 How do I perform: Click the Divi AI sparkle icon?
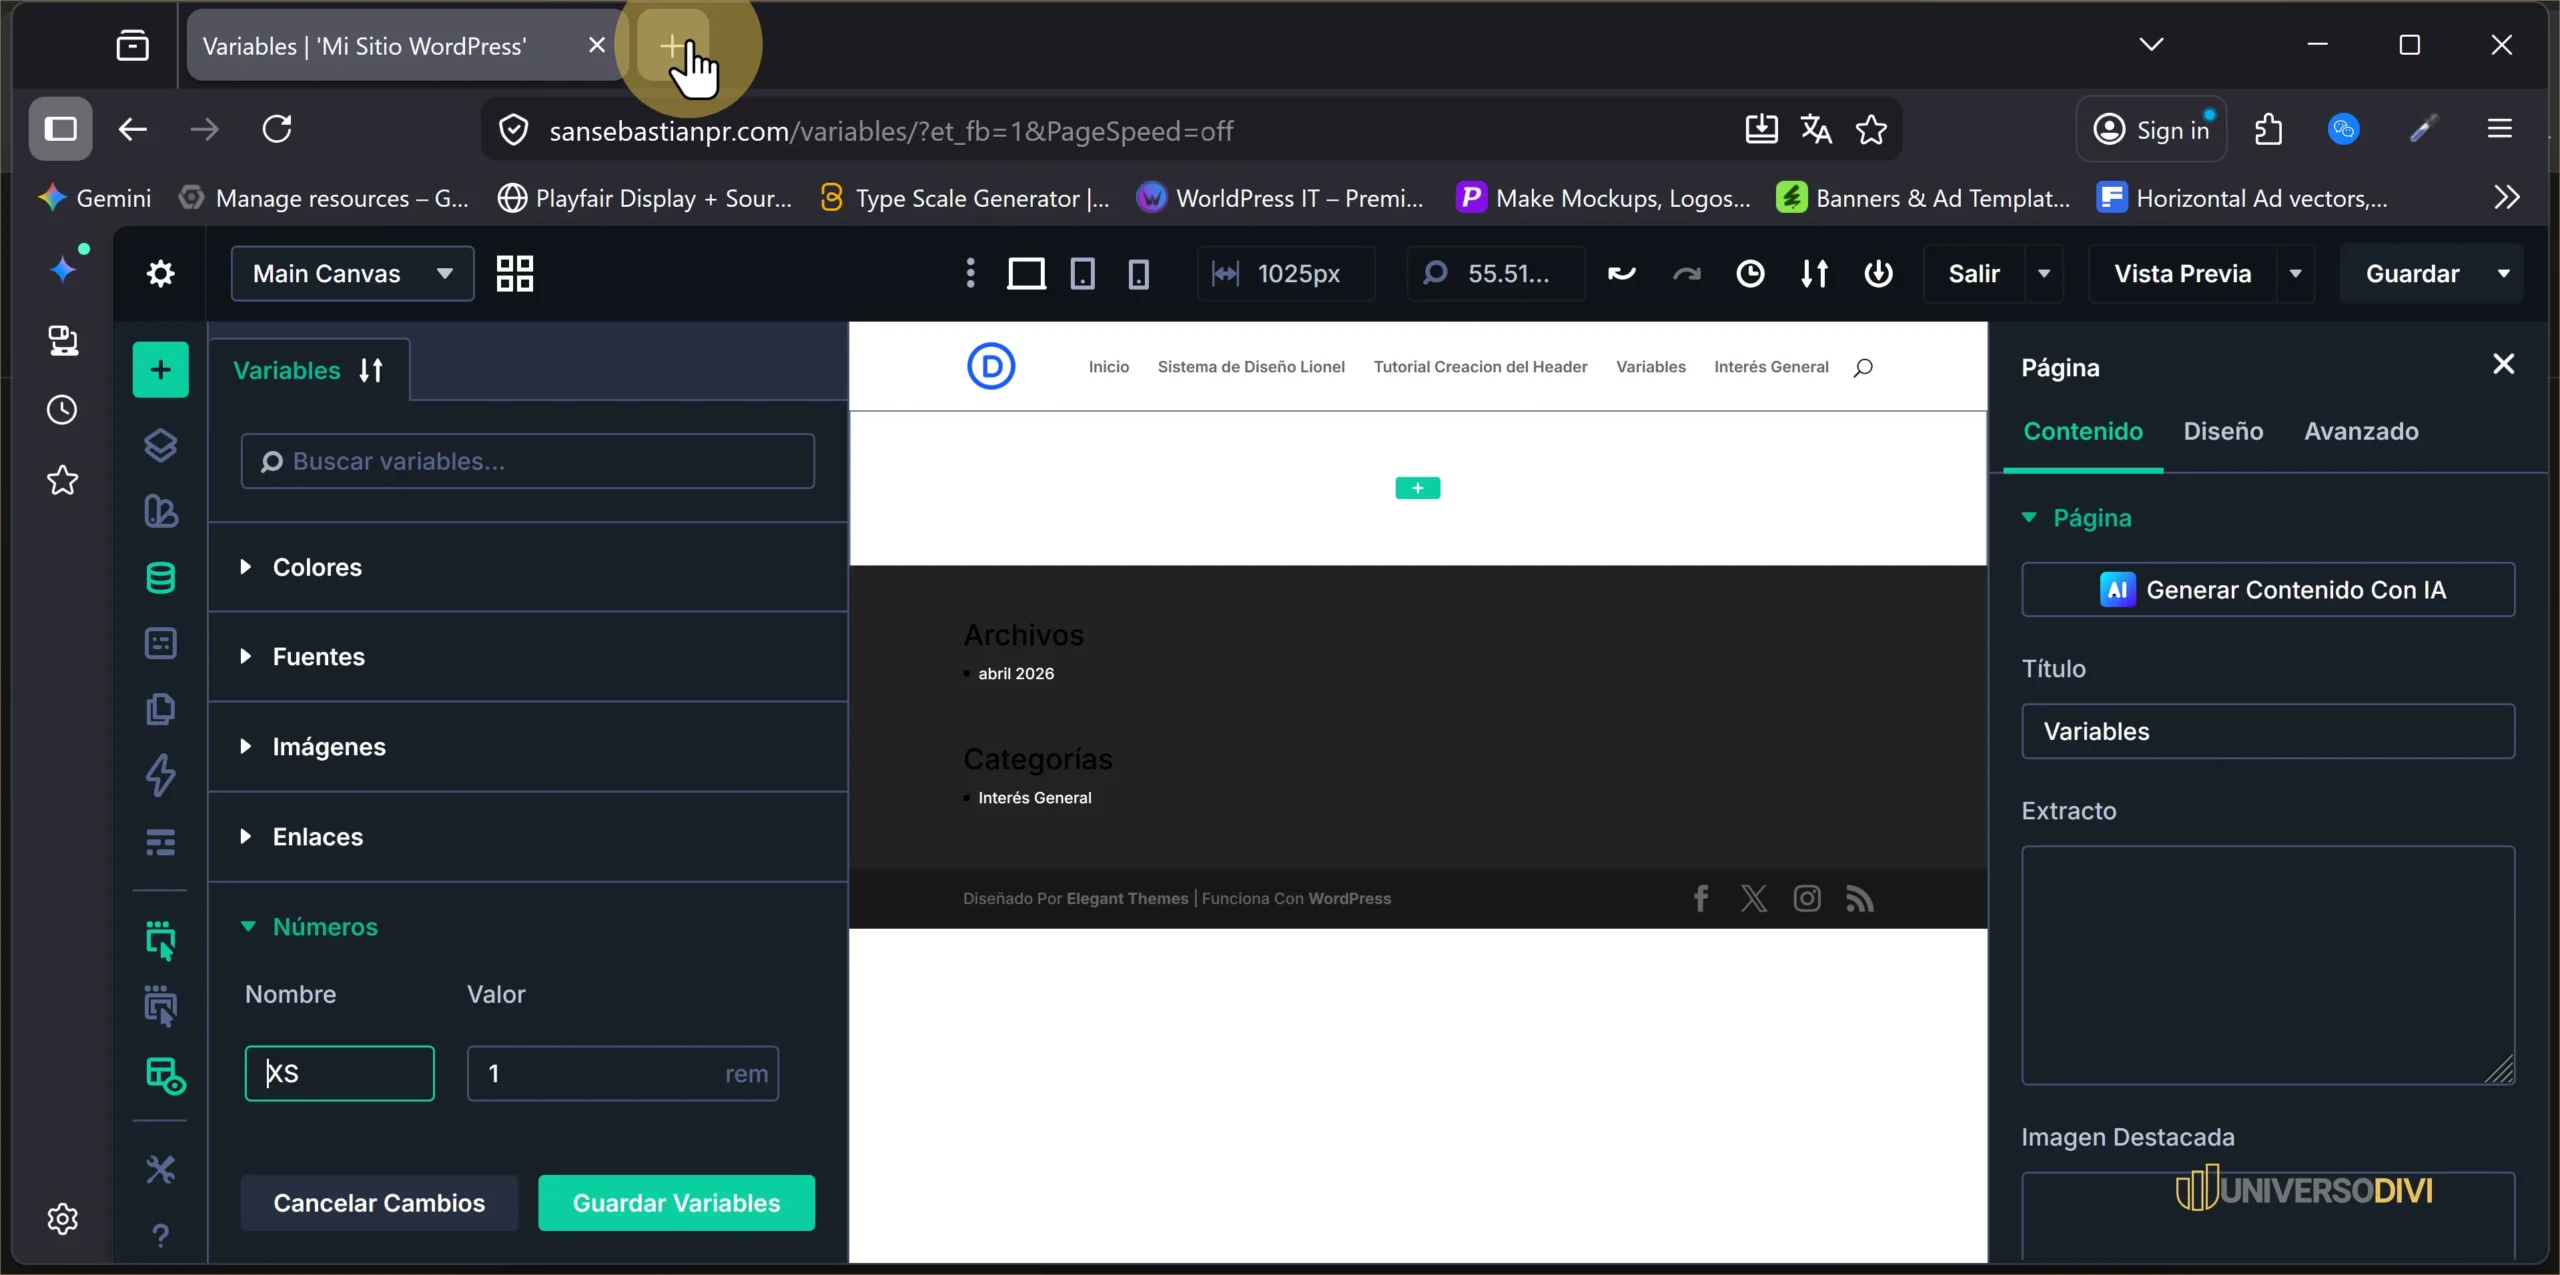tap(63, 268)
